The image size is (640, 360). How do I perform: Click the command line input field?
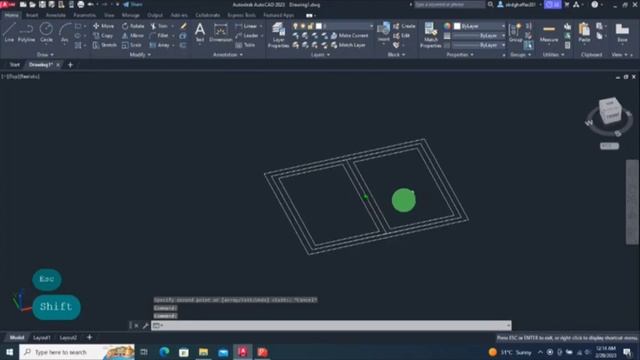pos(331,325)
